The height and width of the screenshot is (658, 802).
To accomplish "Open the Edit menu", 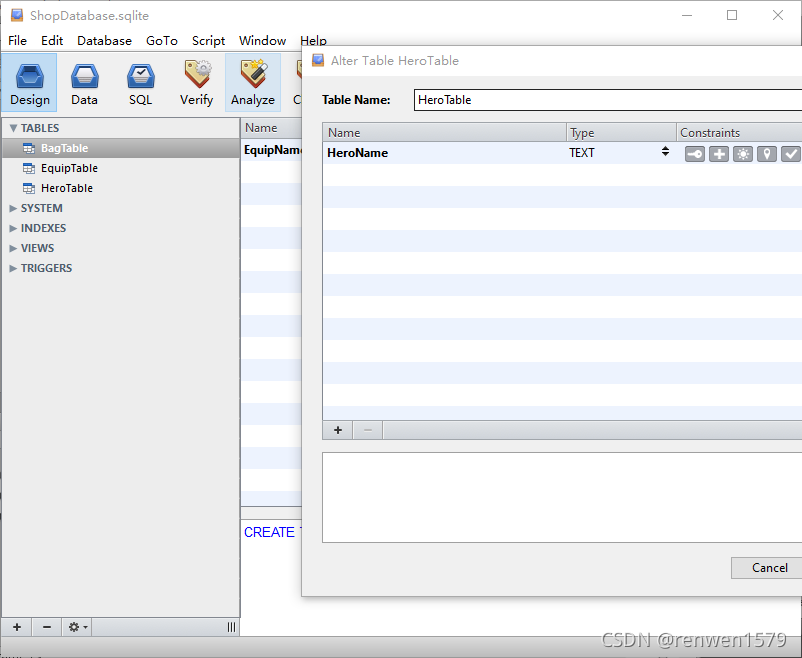I will [52, 40].
